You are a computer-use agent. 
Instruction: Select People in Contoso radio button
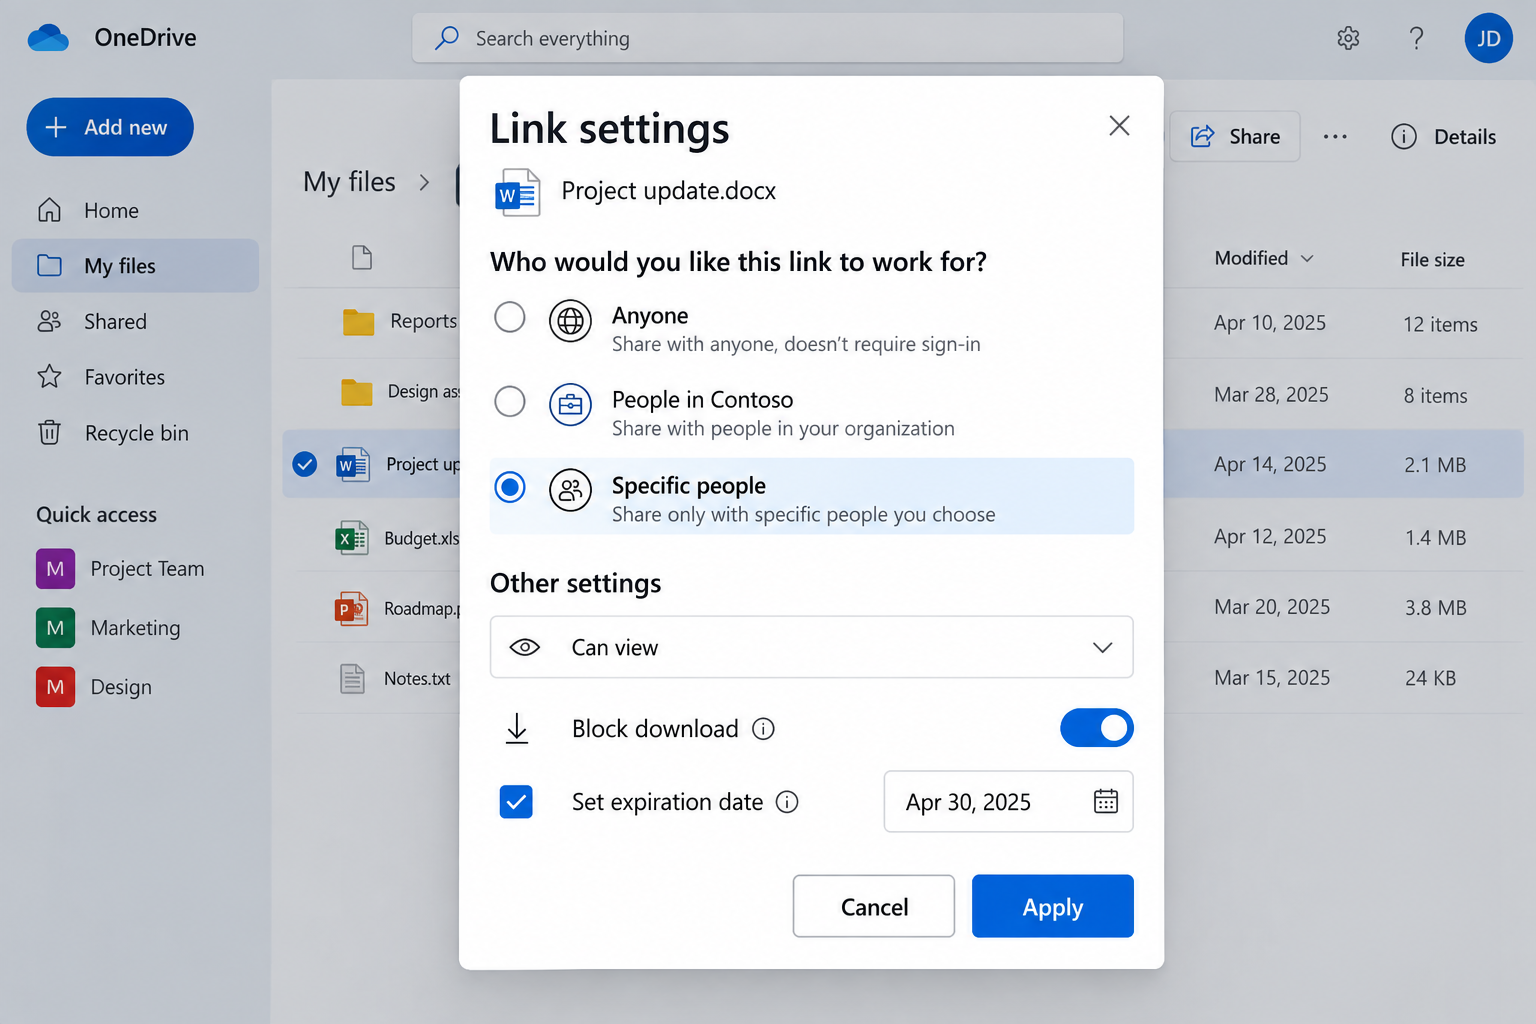click(x=510, y=401)
